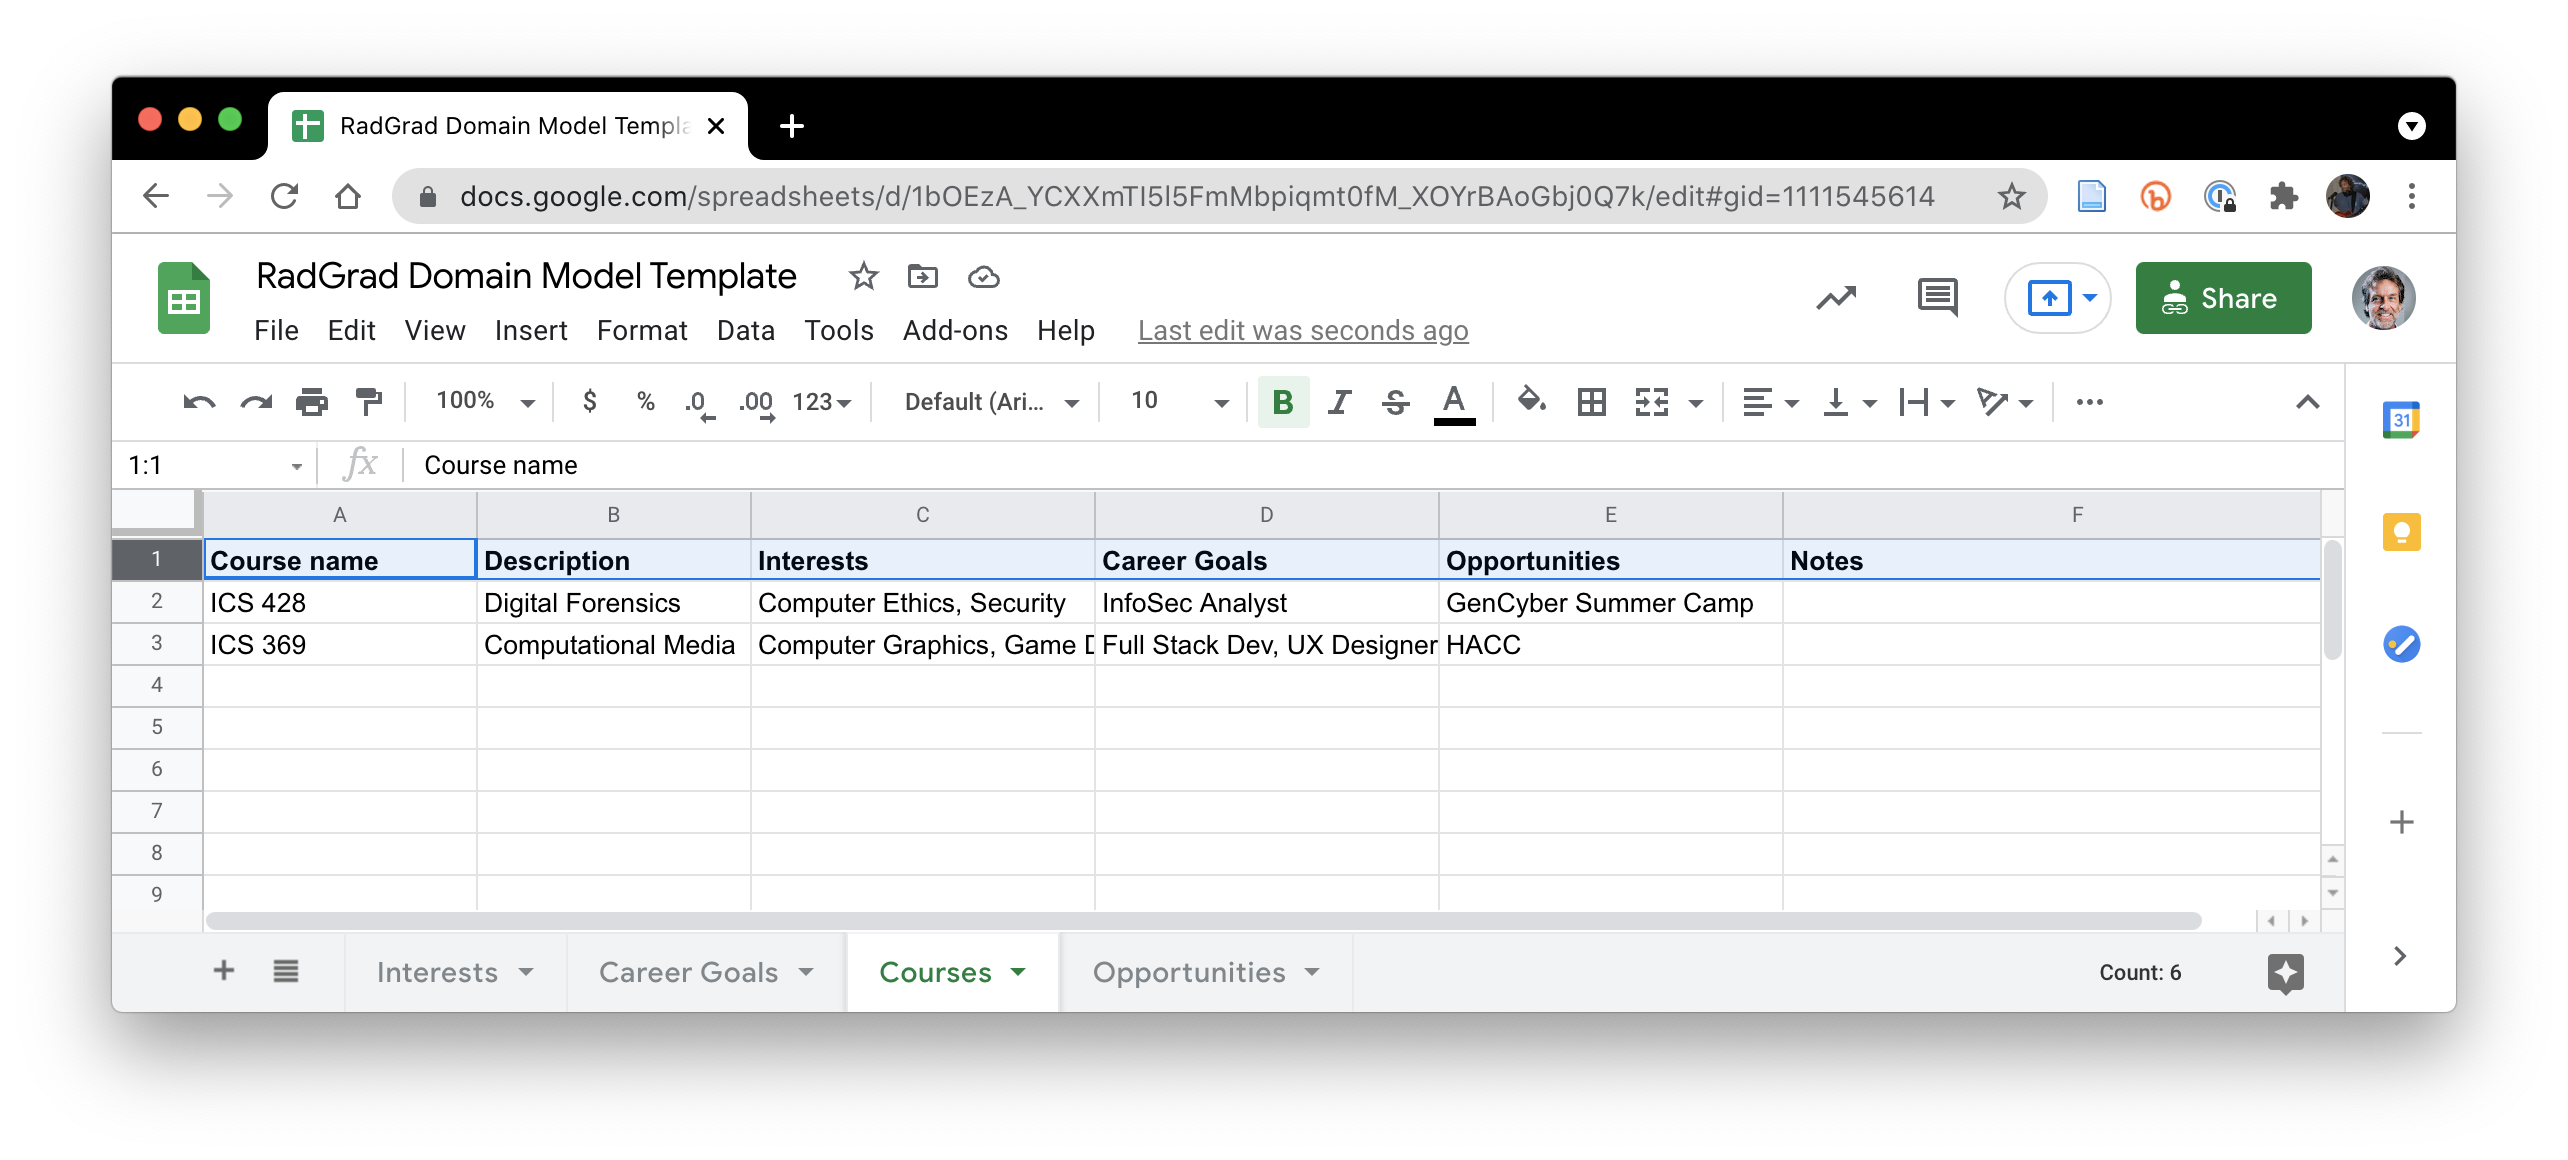Open vertical align dropdown
The width and height of the screenshot is (2568, 1160).
point(1848,402)
